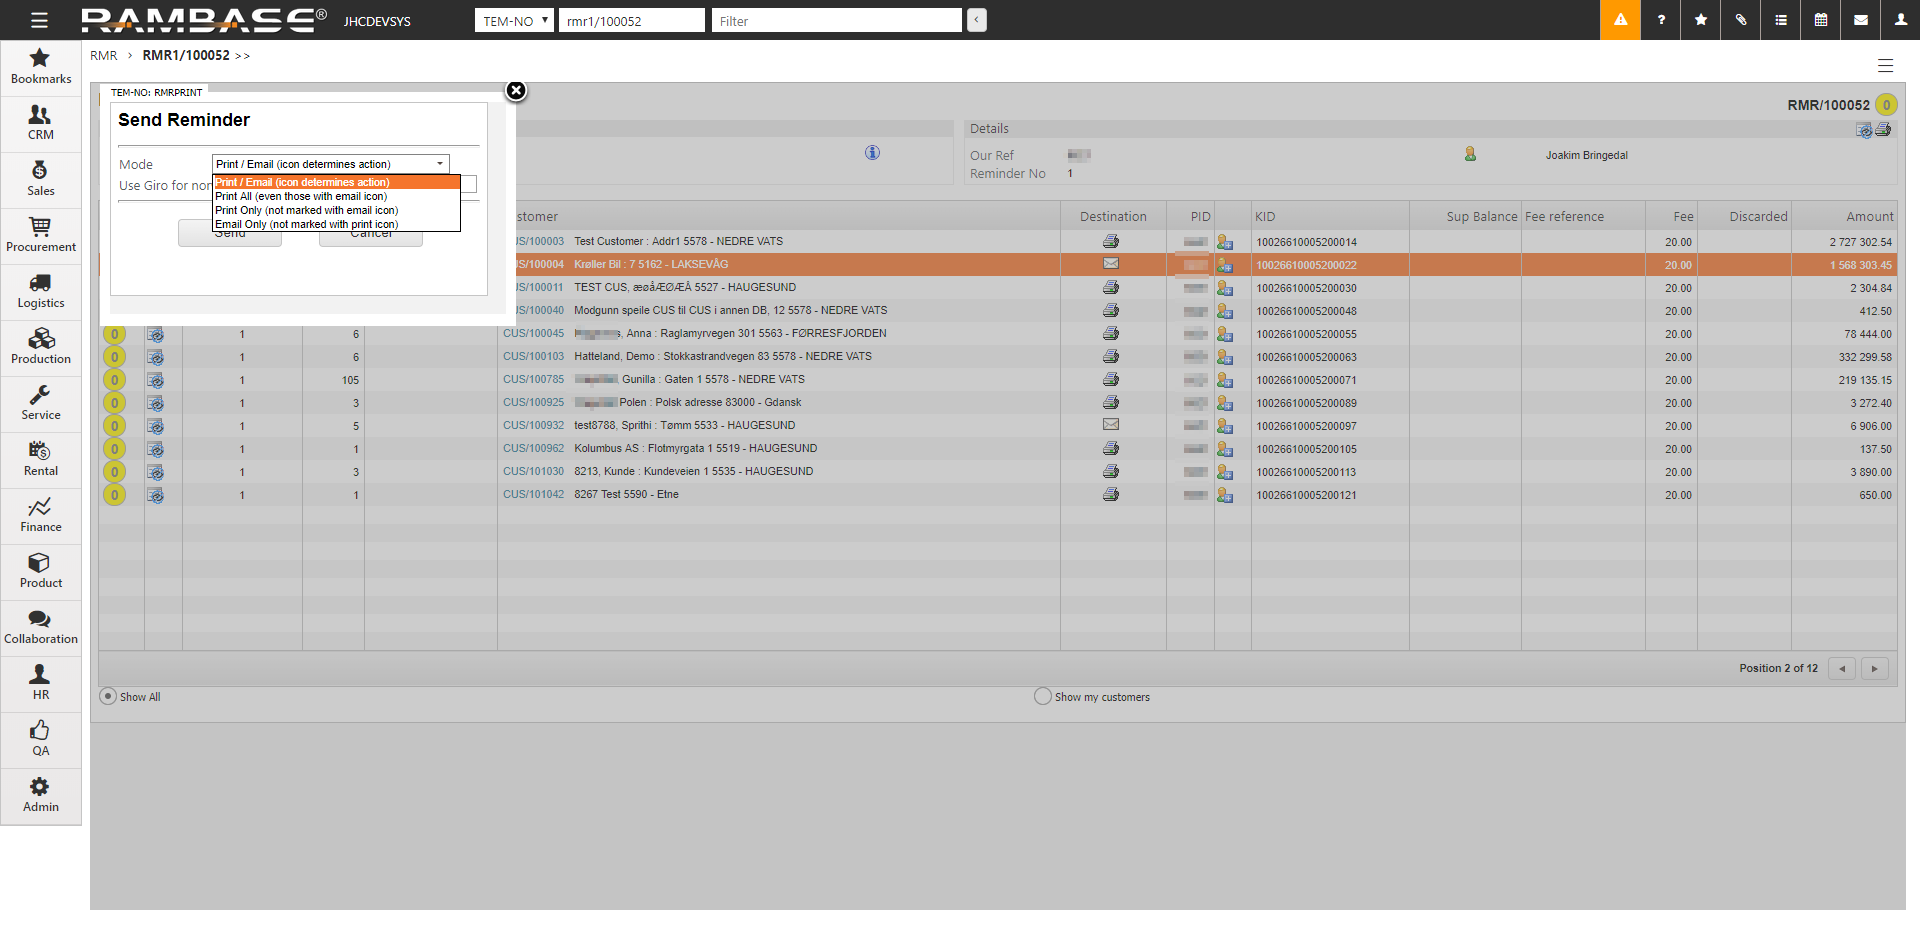The height and width of the screenshot is (938, 1920).
Task: Select the Show All radio button
Action: pyautogui.click(x=108, y=697)
